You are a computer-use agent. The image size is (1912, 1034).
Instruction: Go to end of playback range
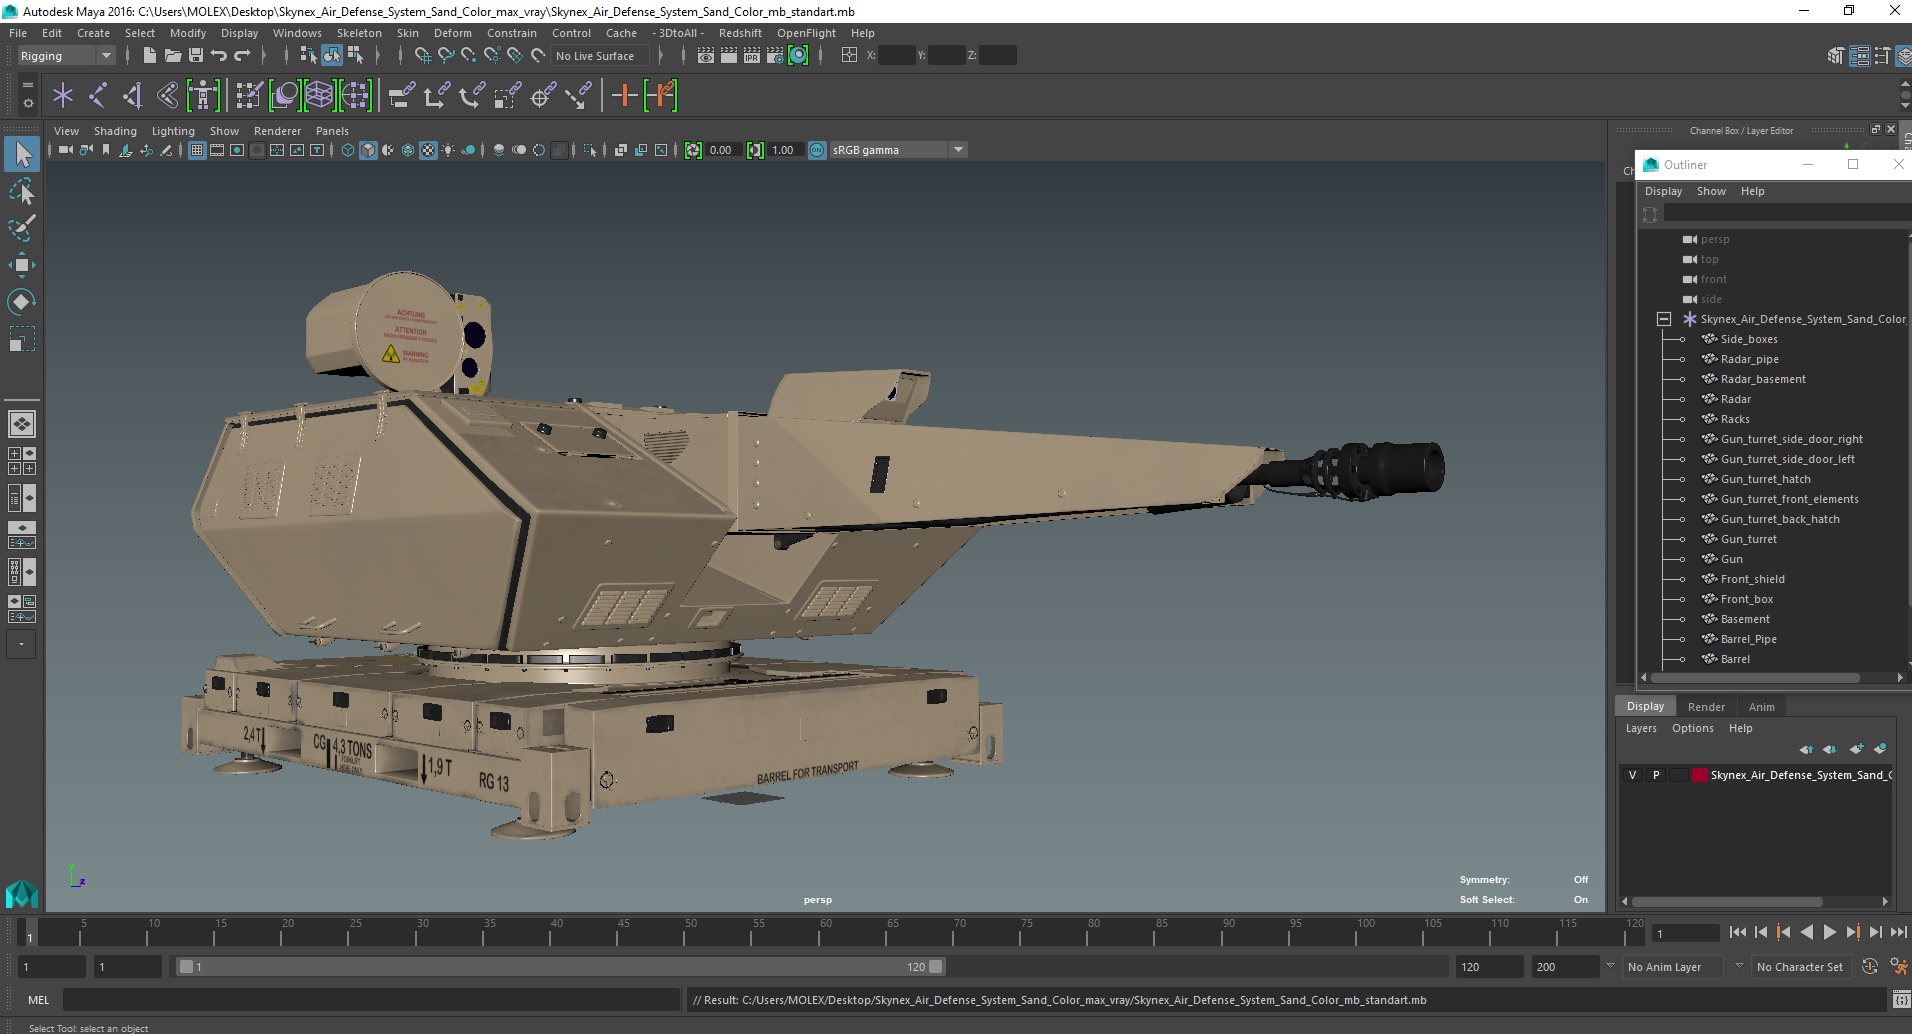click(1898, 932)
